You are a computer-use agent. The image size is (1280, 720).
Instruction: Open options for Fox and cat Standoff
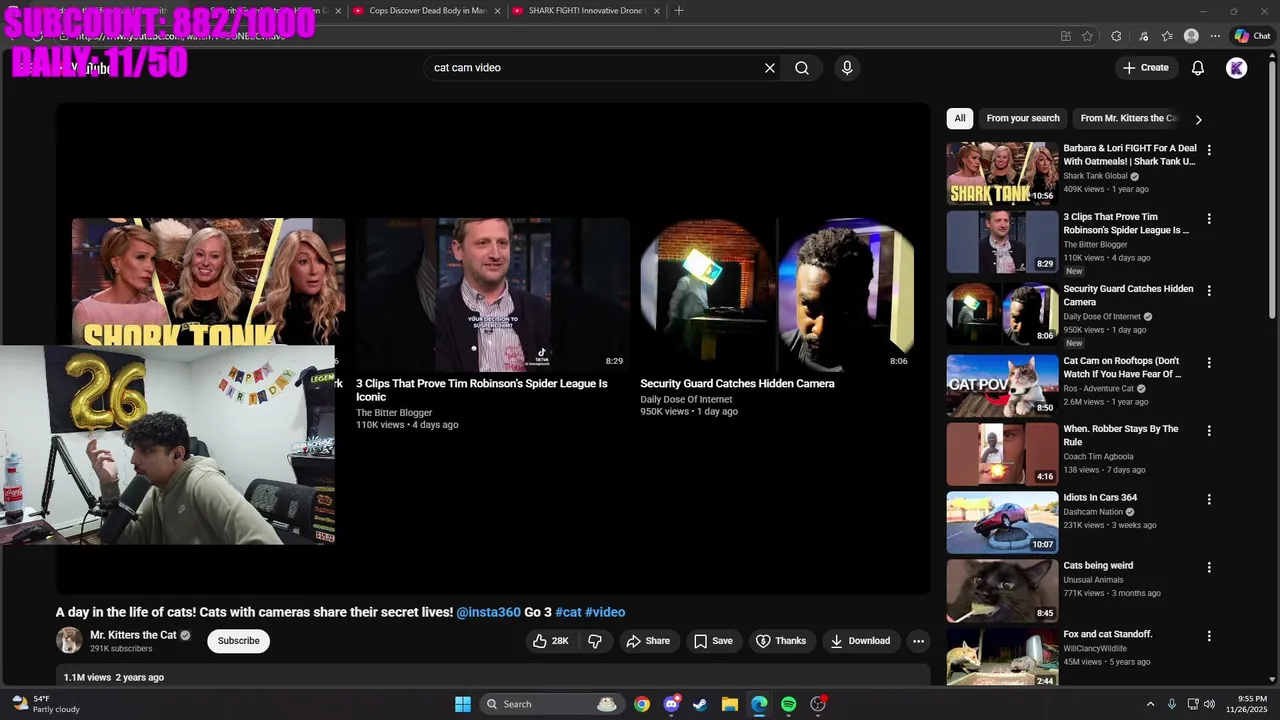tap(1209, 636)
